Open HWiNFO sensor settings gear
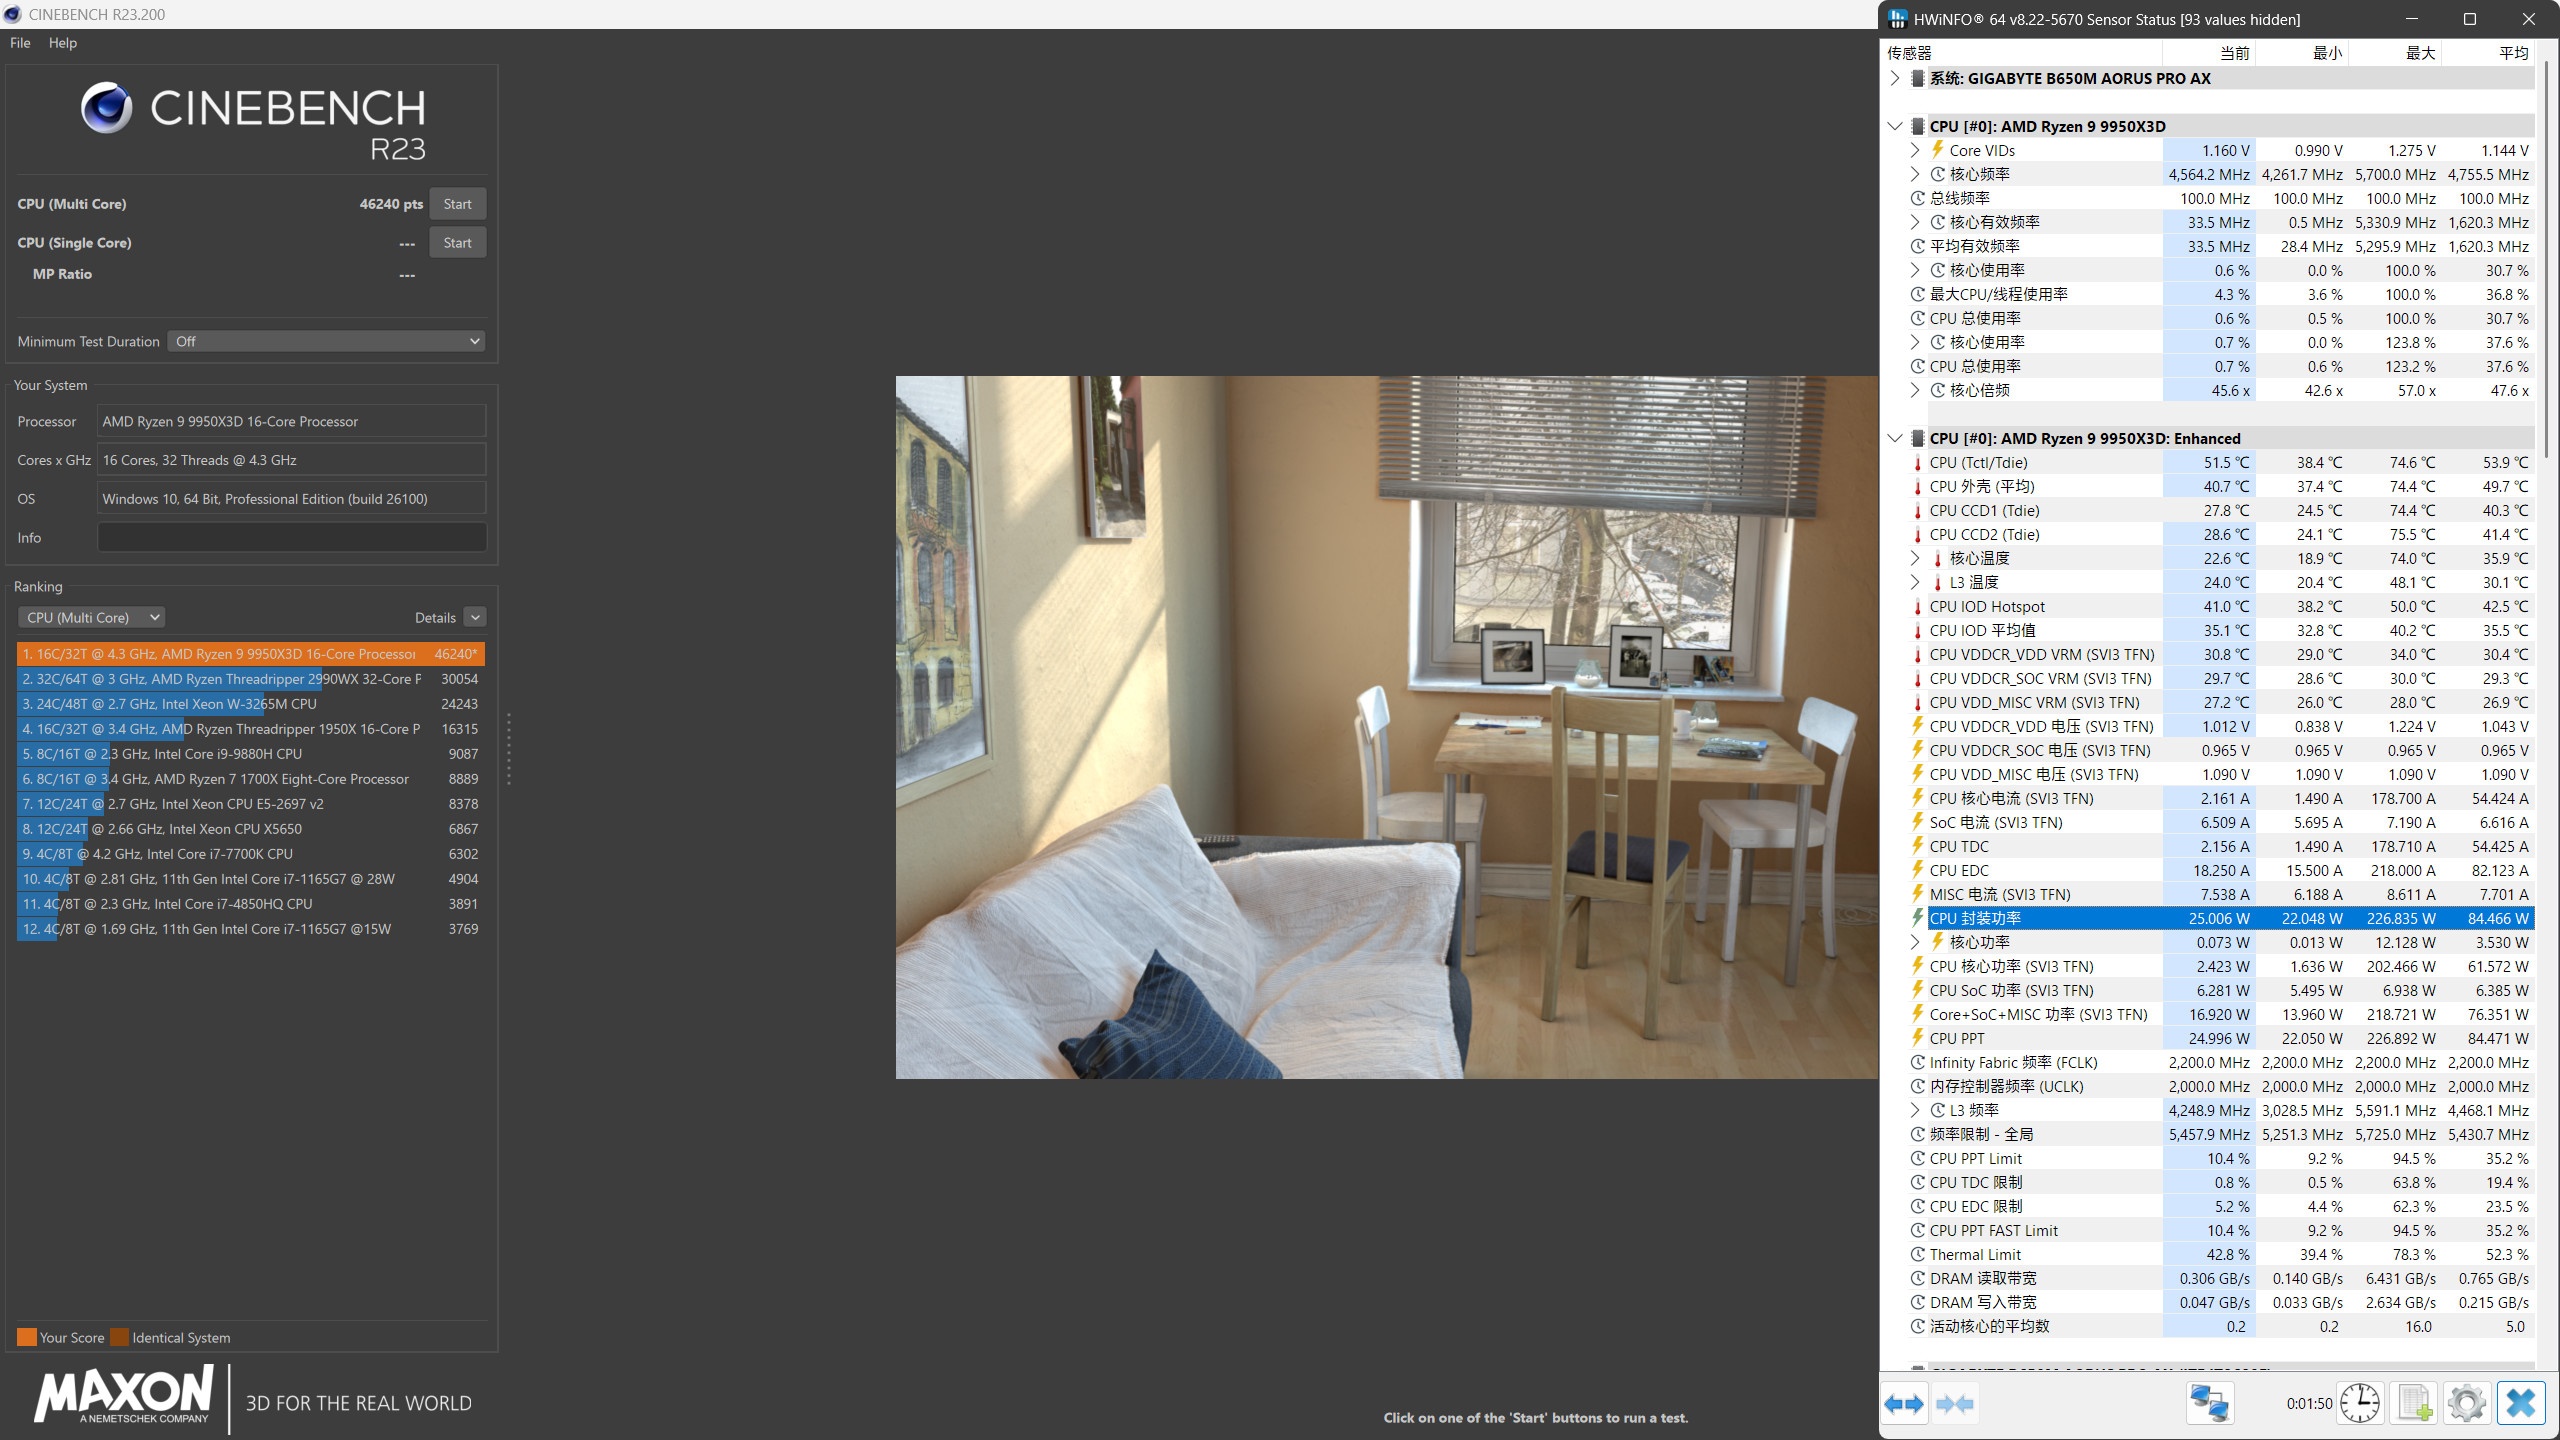Viewport: 2560px width, 1440px height. (x=2467, y=1404)
